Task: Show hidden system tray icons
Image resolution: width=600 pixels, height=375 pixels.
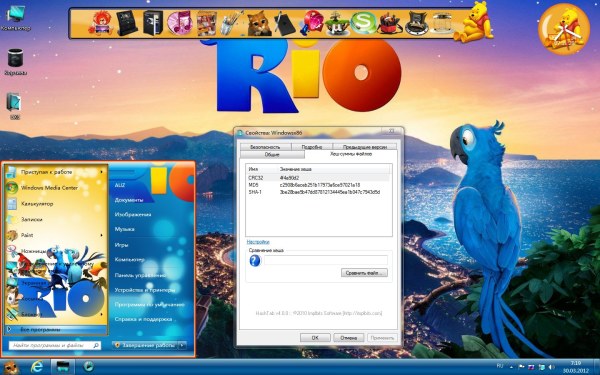Action: pyautogui.click(x=511, y=367)
